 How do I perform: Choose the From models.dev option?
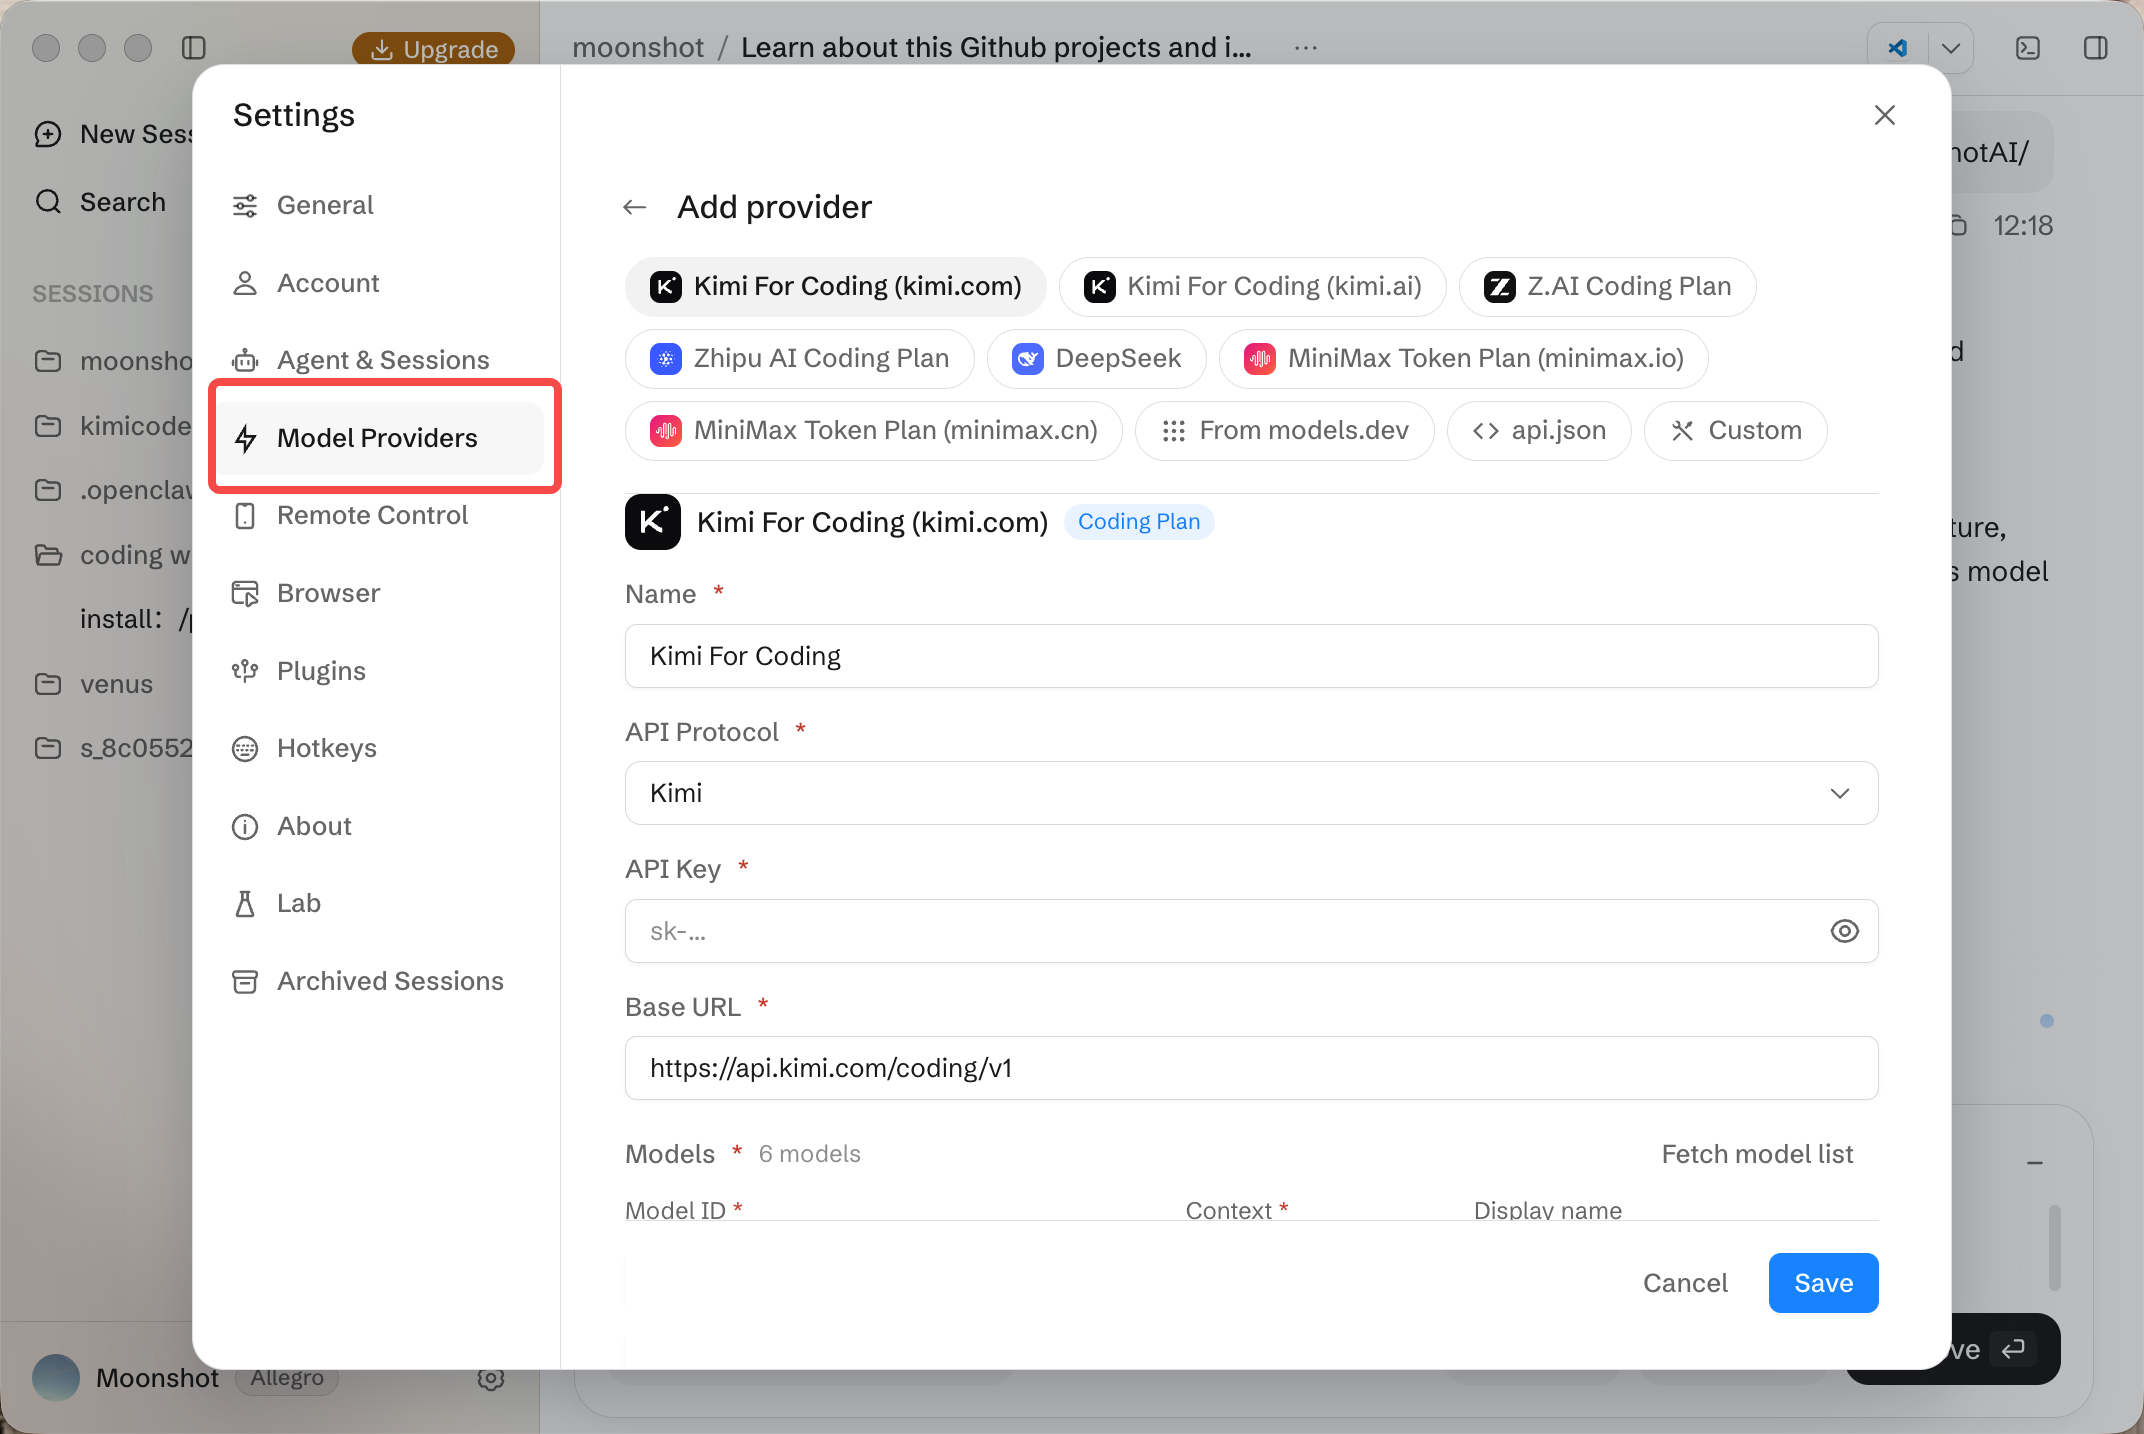(1284, 431)
